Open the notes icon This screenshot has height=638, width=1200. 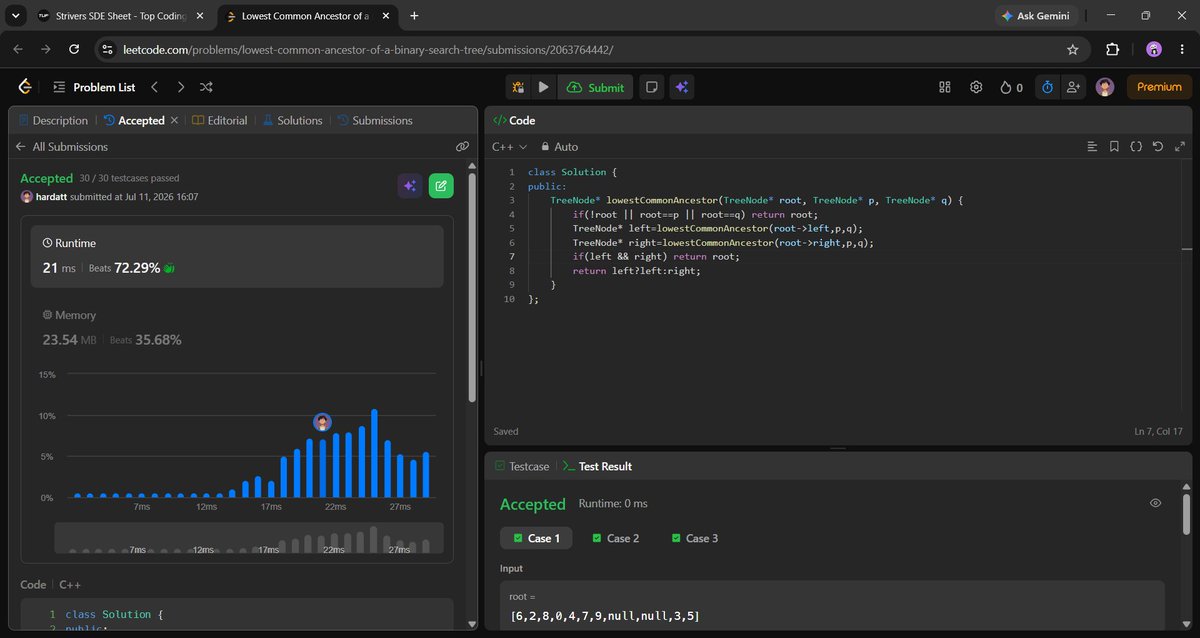pos(652,87)
